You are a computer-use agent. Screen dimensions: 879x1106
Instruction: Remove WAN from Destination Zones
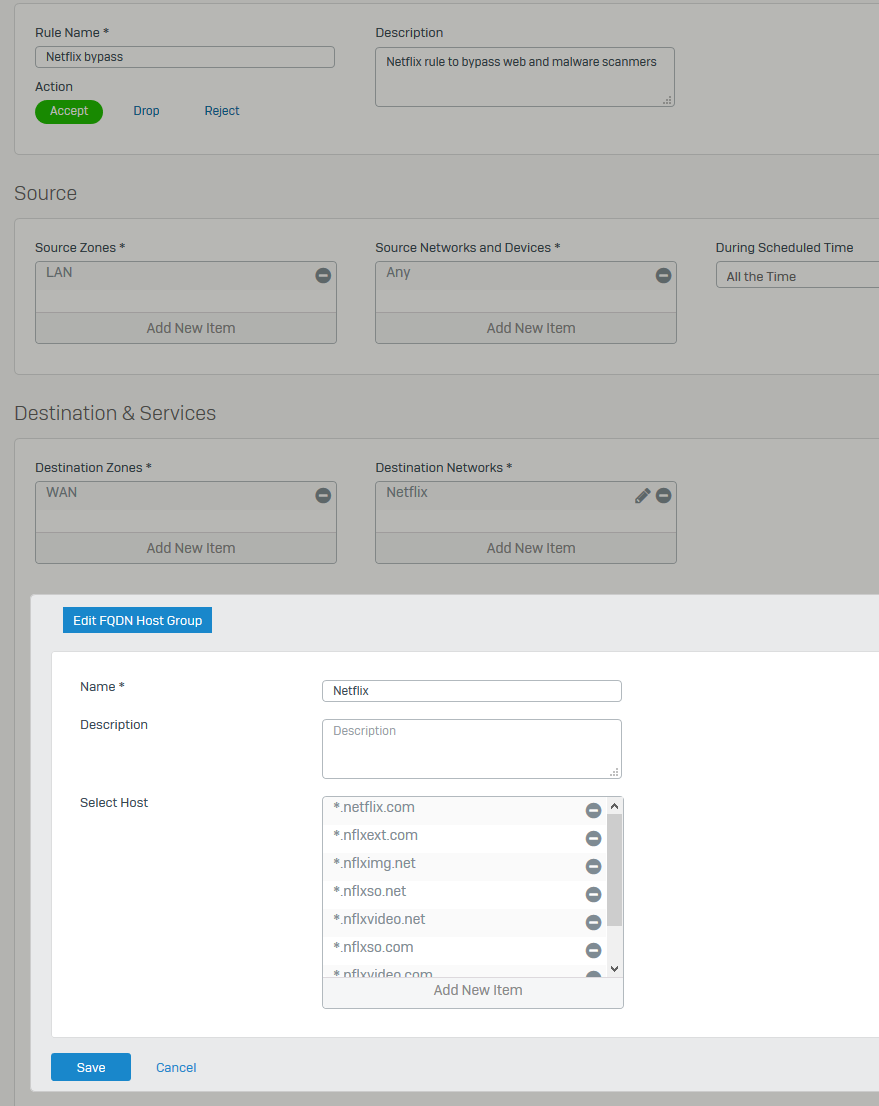tap(323, 495)
